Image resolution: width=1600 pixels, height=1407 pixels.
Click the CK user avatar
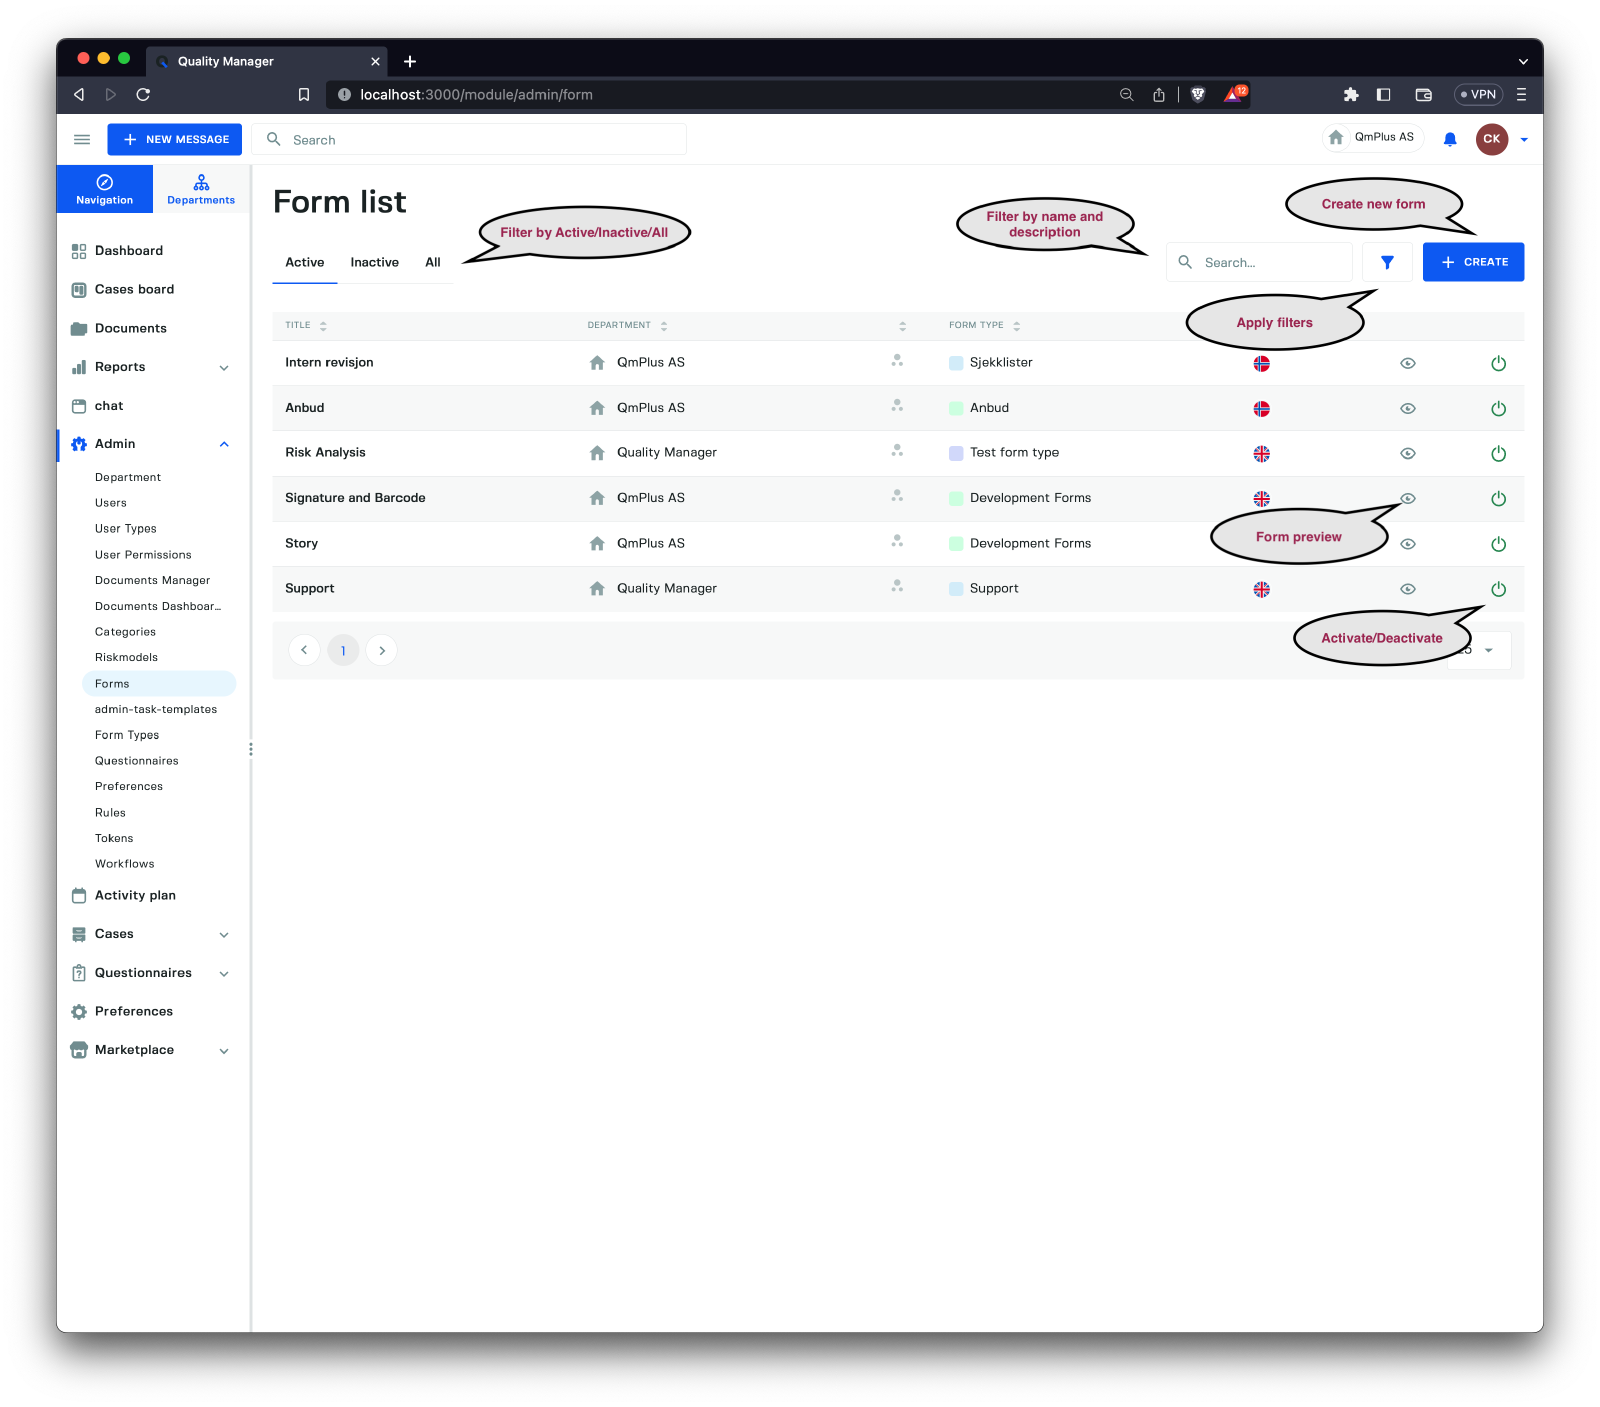pos(1491,140)
